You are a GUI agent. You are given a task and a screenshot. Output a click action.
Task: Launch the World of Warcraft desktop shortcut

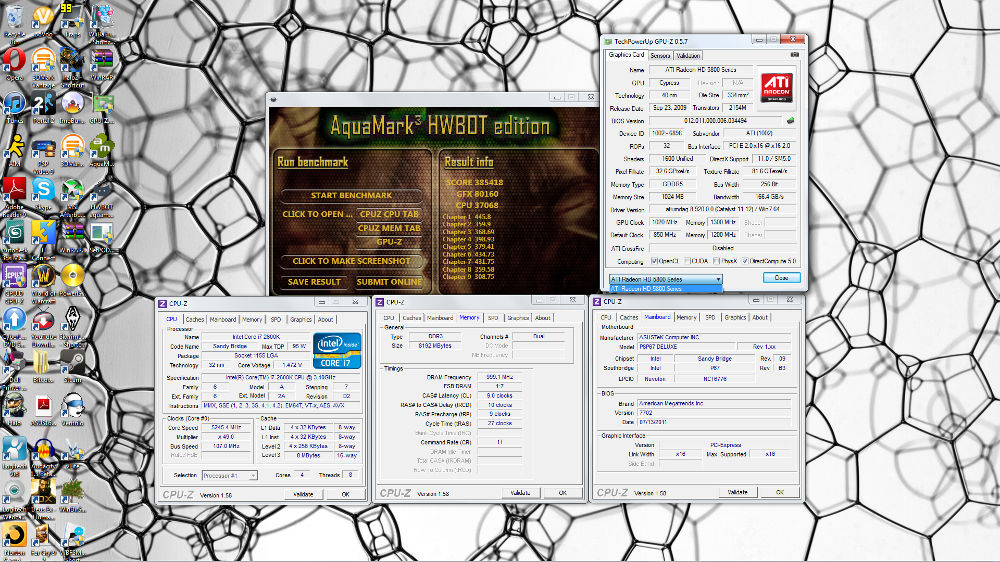tap(43, 279)
